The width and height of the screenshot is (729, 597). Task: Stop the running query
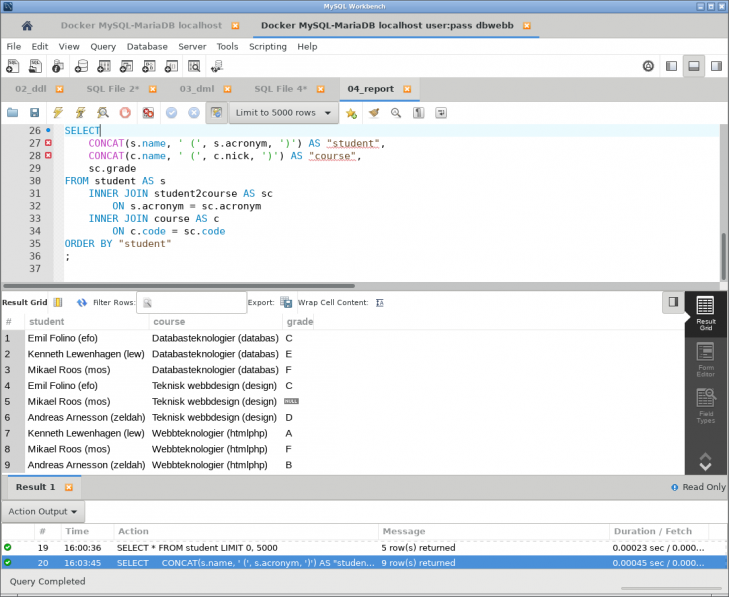[125, 113]
